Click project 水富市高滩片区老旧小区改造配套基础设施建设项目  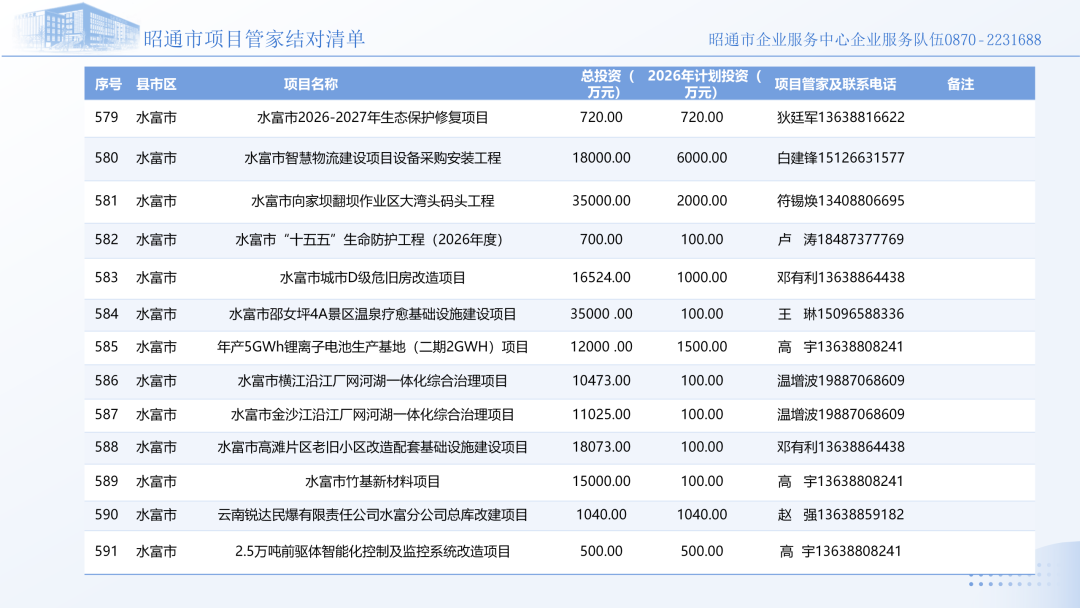click(x=373, y=447)
